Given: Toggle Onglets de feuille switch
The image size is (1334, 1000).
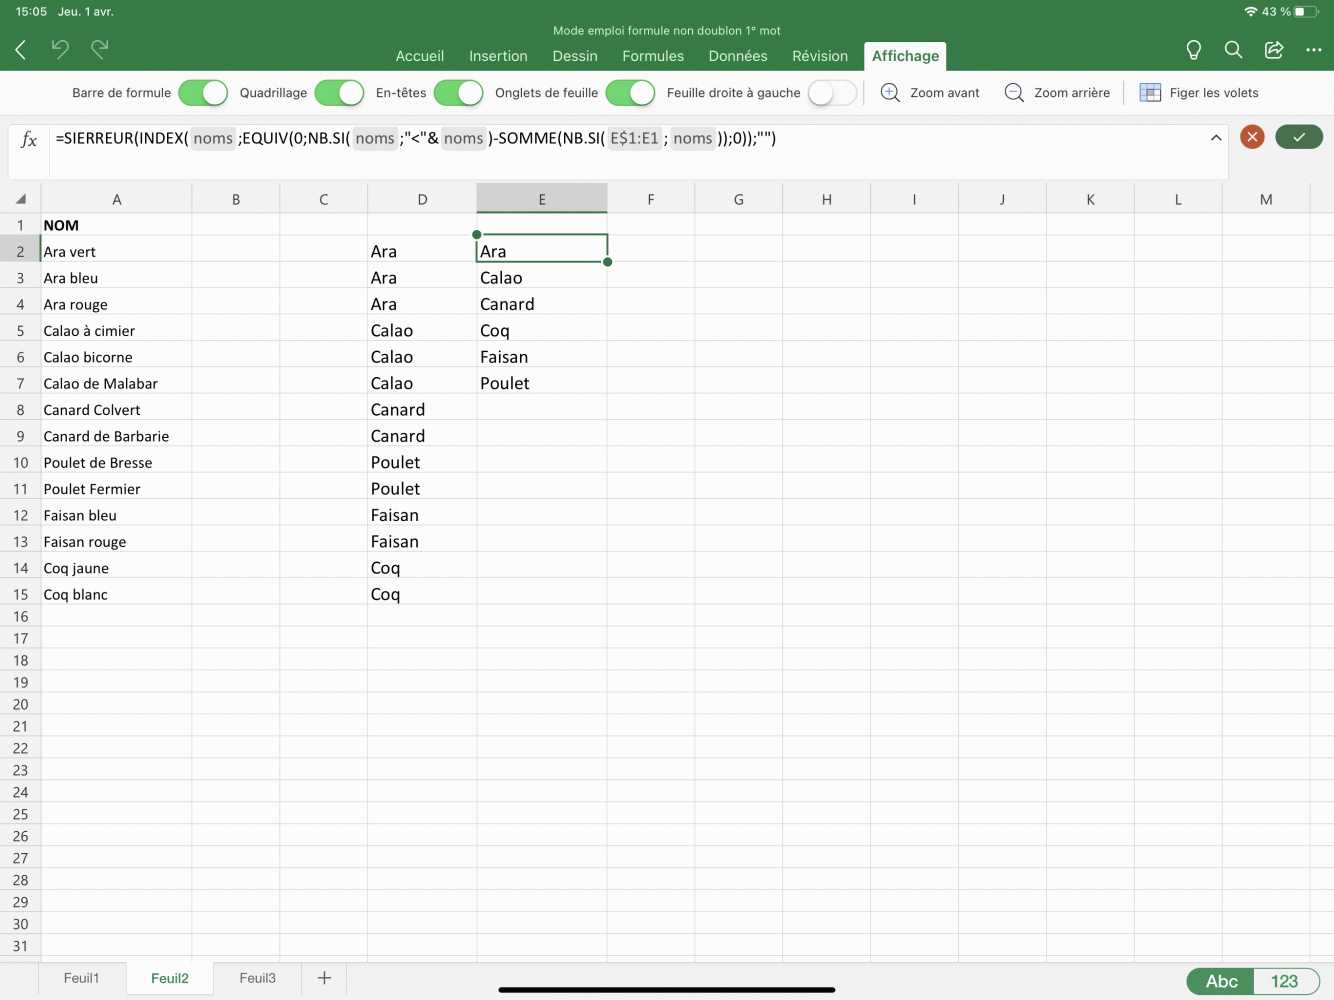Looking at the screenshot, I should coord(630,93).
